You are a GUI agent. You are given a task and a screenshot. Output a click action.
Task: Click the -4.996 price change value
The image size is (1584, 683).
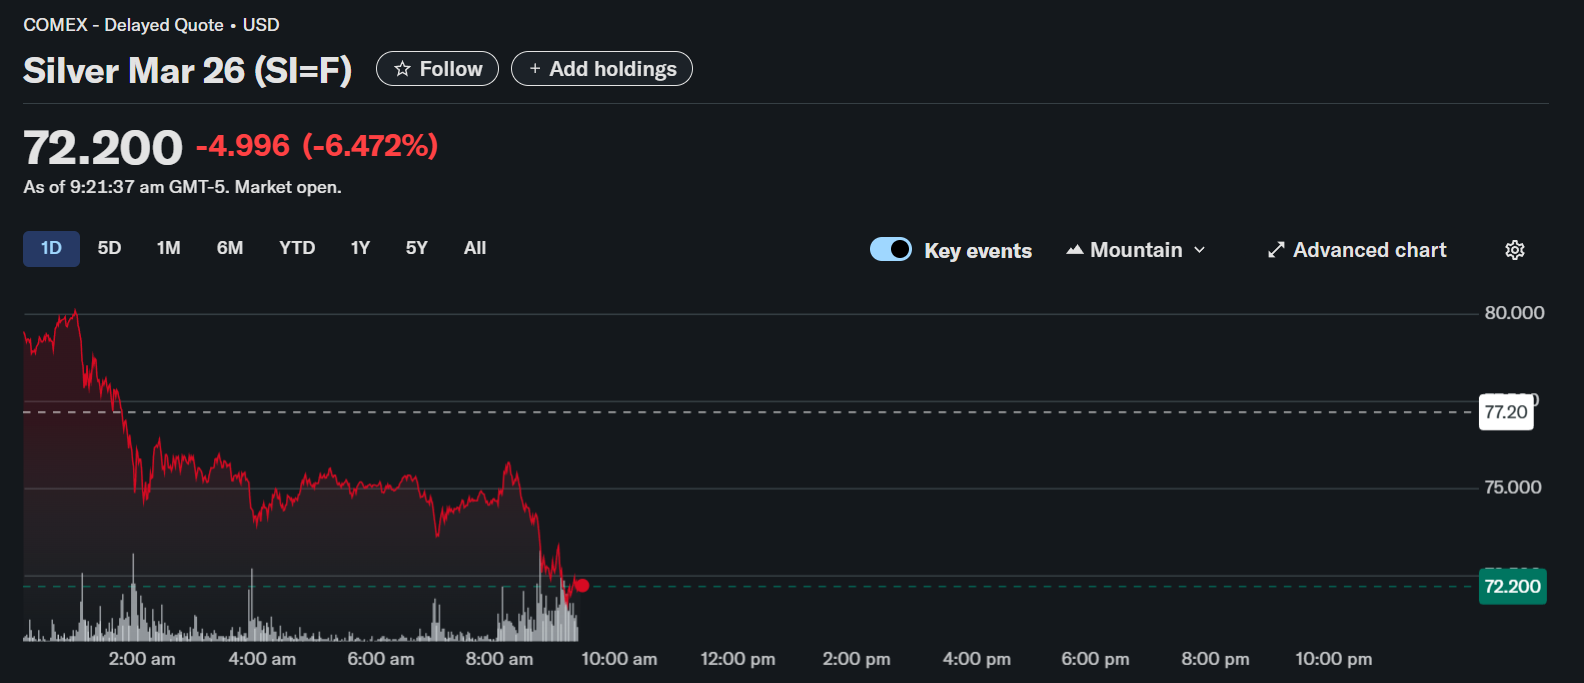point(243,146)
